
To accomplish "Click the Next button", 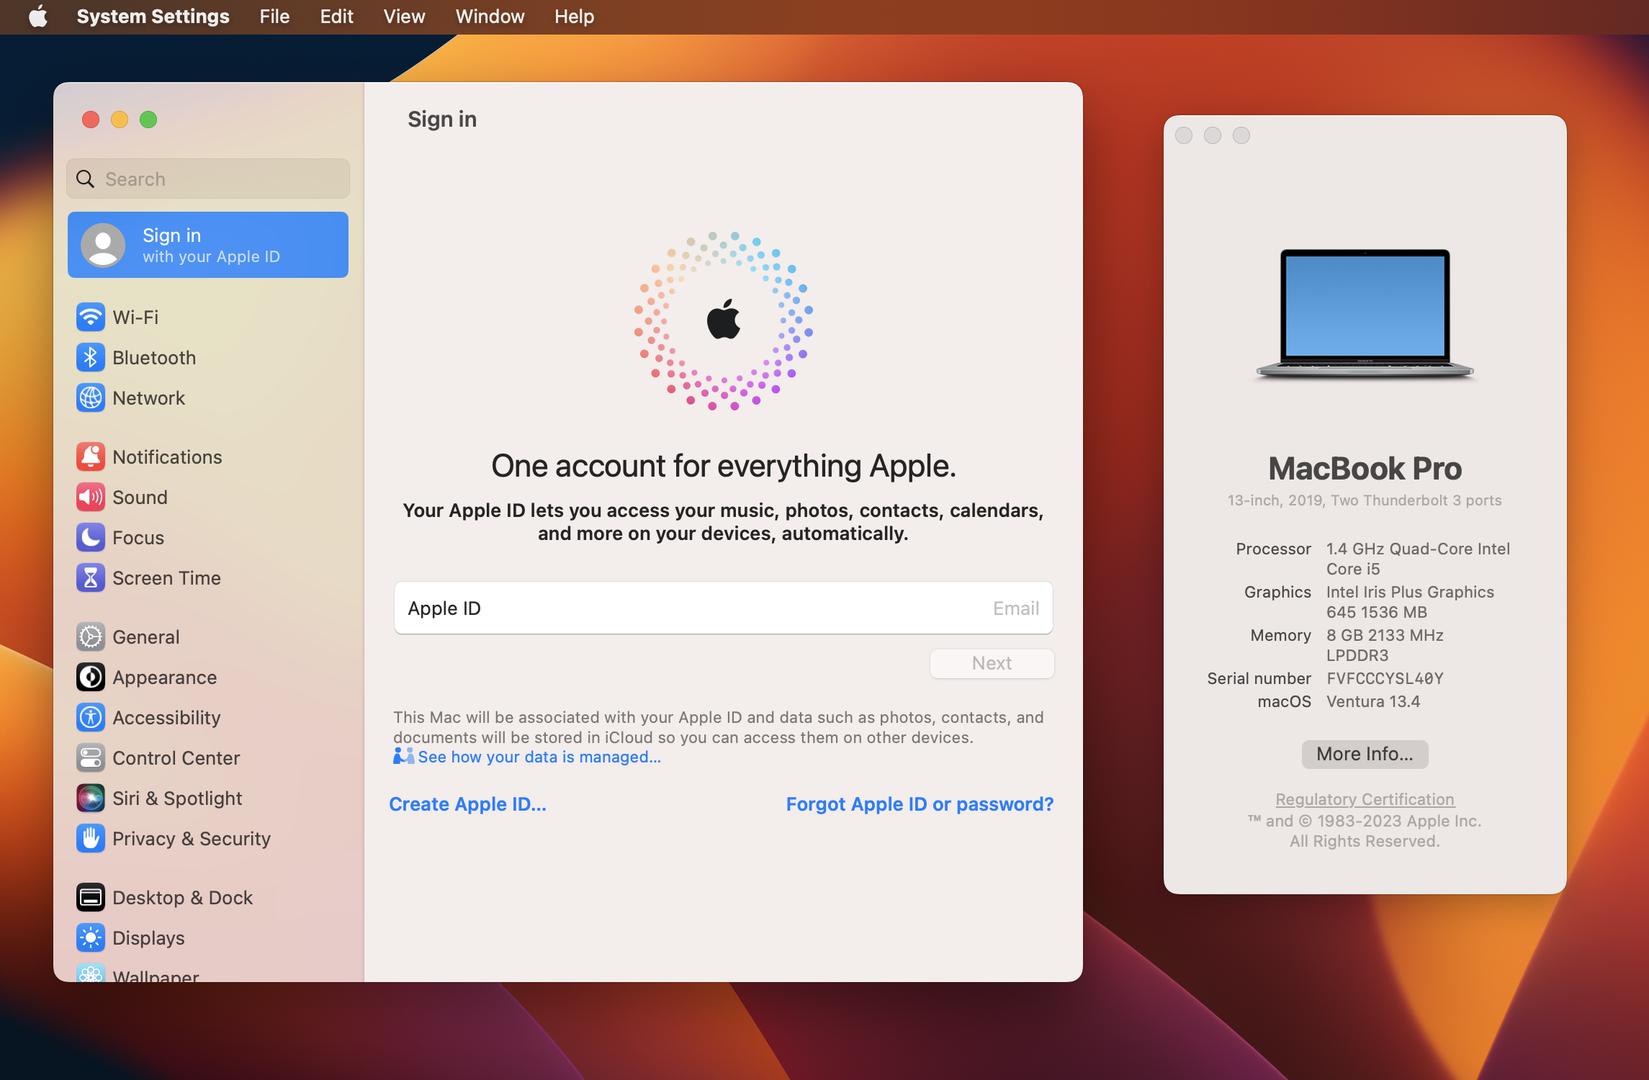I will pyautogui.click(x=992, y=663).
